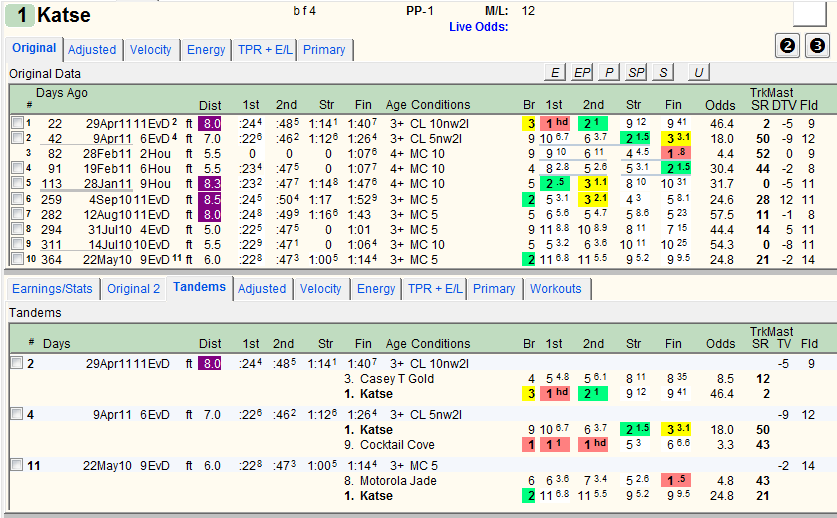Click the Odds column header in Tandems
This screenshot has width=837, height=518.
[x=721, y=343]
